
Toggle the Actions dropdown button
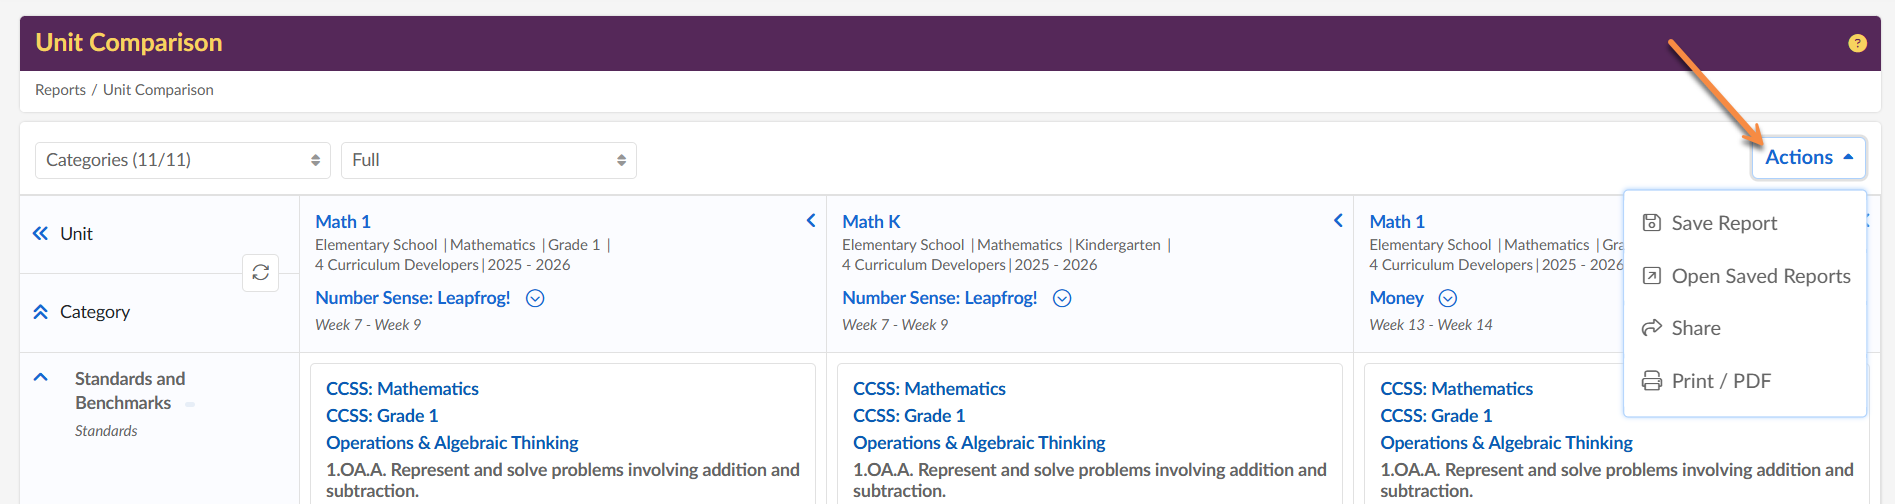point(1808,158)
